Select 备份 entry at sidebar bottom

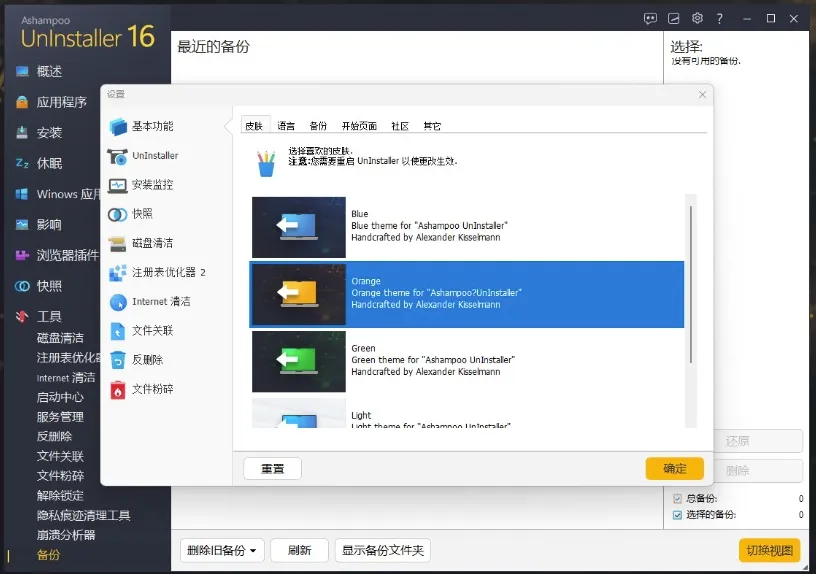coord(48,555)
